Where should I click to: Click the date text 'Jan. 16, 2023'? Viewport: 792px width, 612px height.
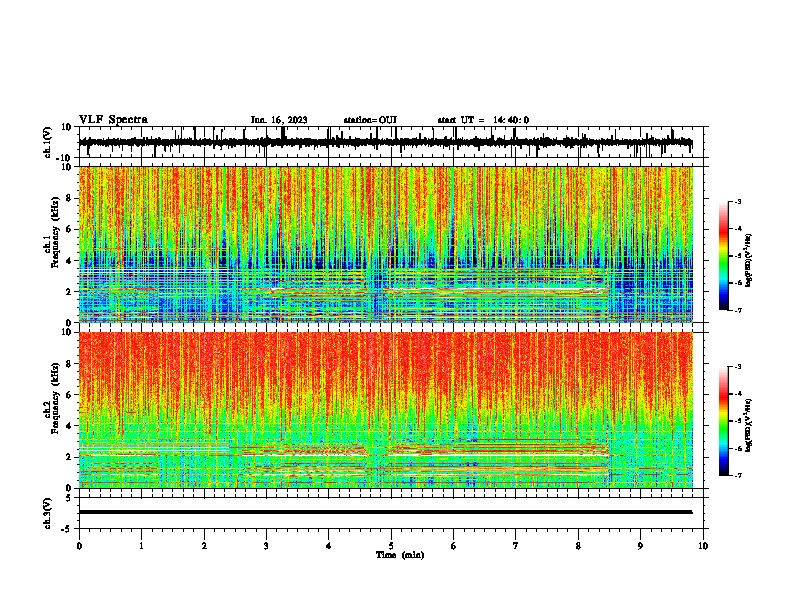click(279, 120)
